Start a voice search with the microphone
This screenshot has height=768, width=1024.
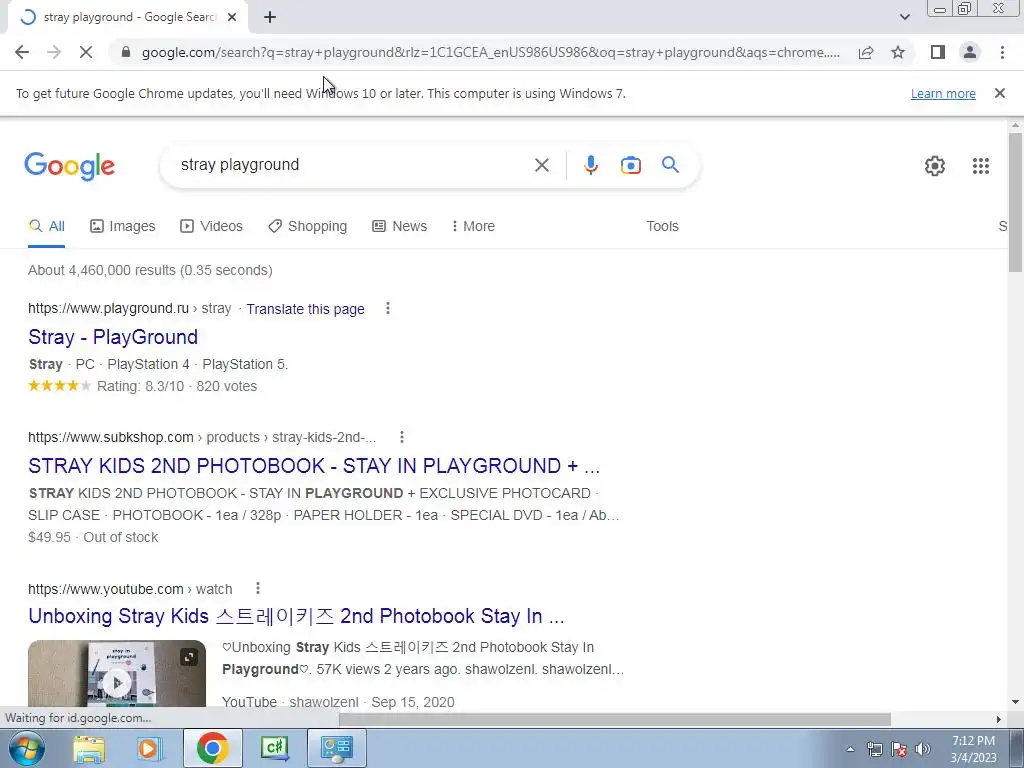click(x=590, y=165)
